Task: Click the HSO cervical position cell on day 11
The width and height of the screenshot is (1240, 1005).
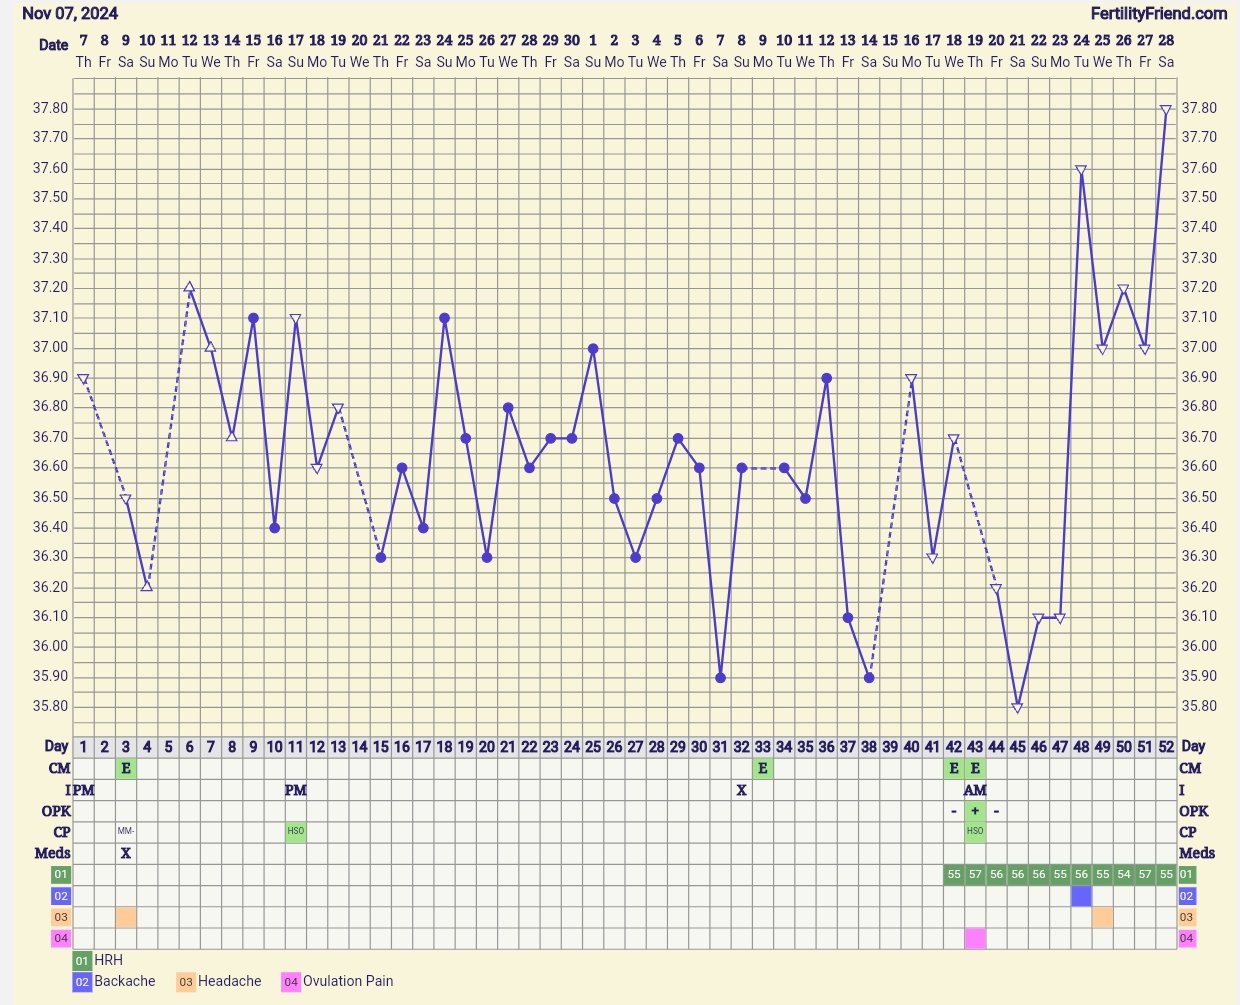Action: click(296, 832)
